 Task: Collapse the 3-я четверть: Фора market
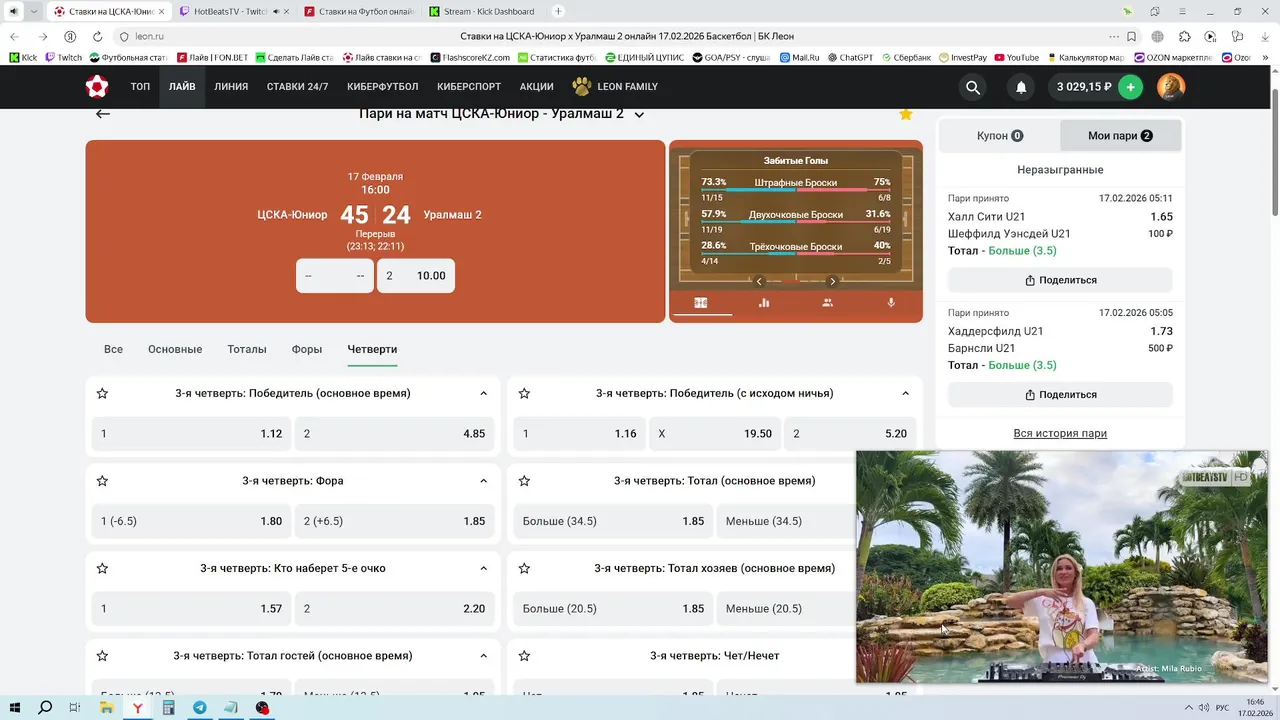click(x=483, y=481)
